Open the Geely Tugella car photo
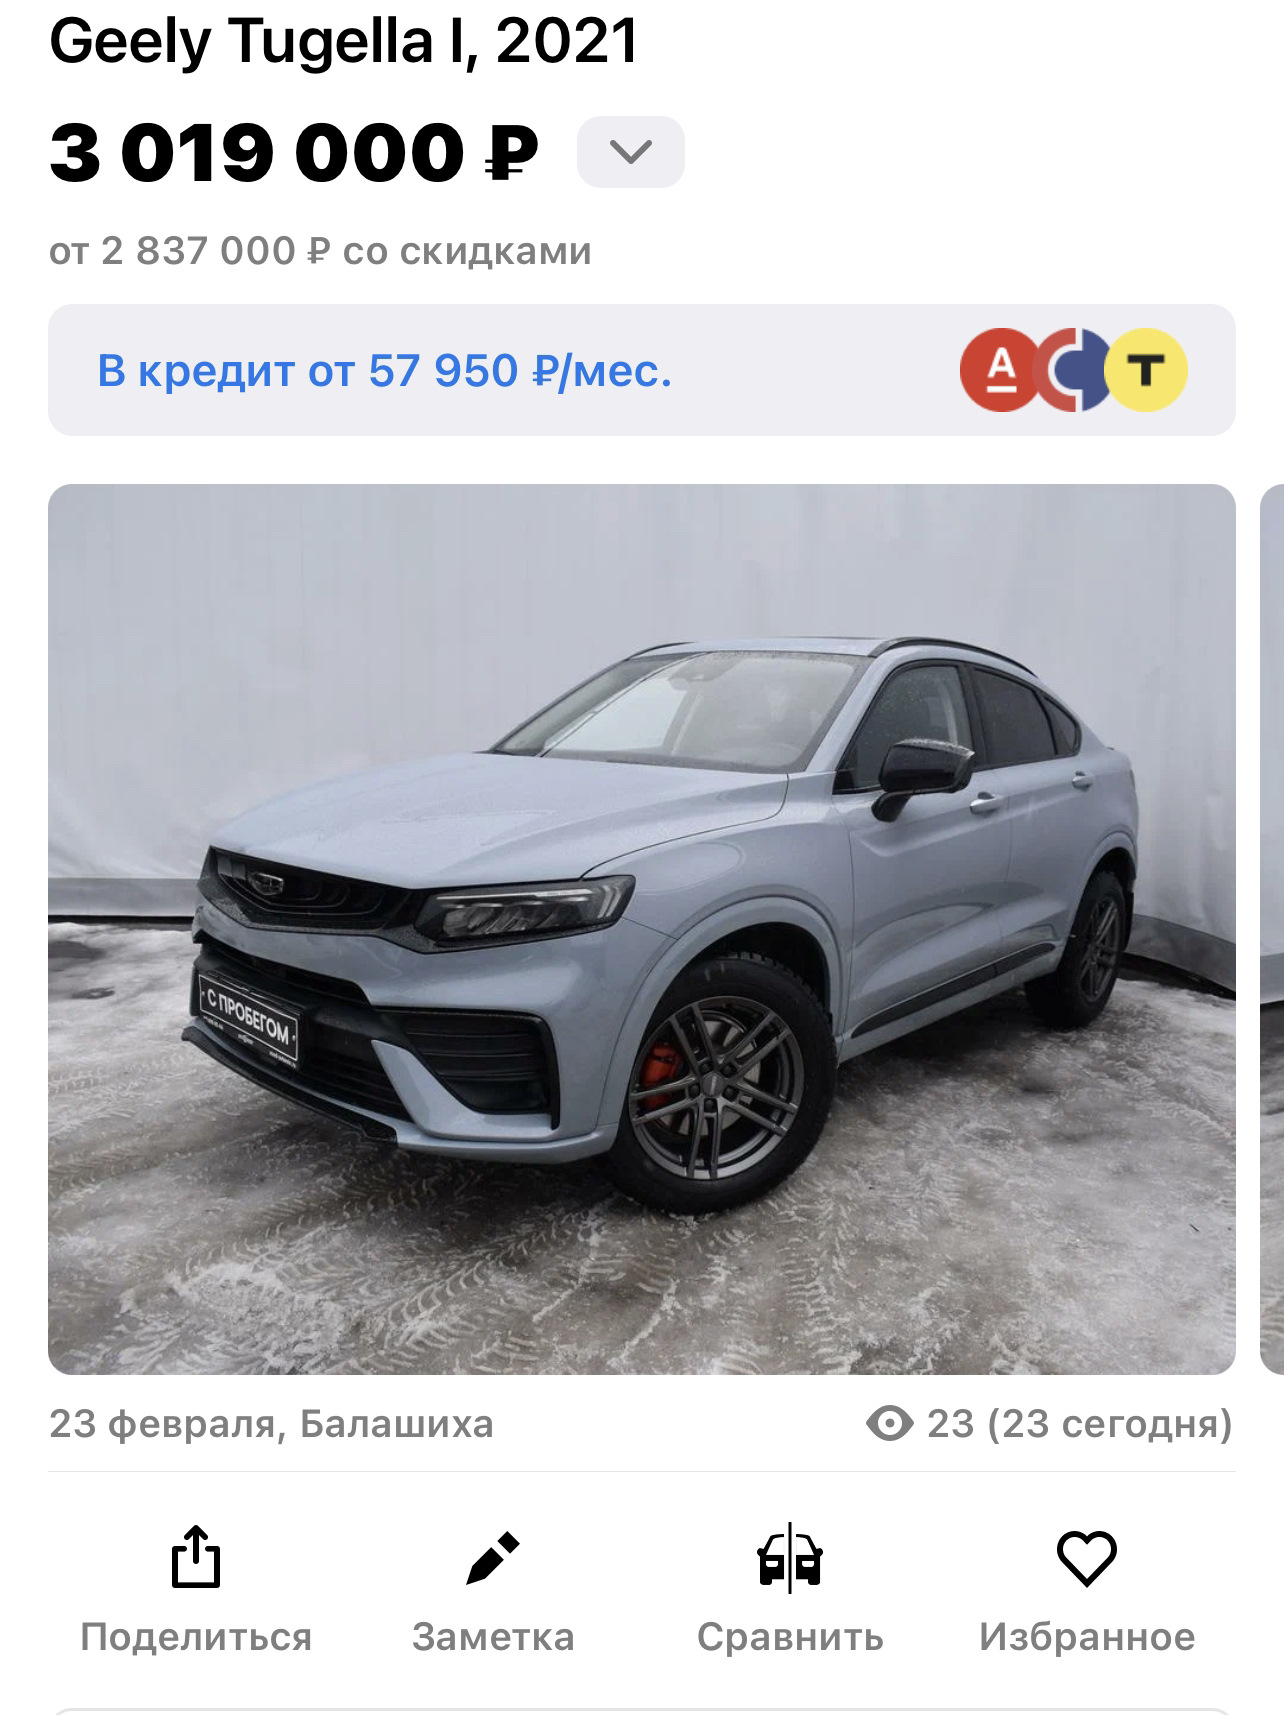This screenshot has width=1284, height=1715. click(x=642, y=929)
